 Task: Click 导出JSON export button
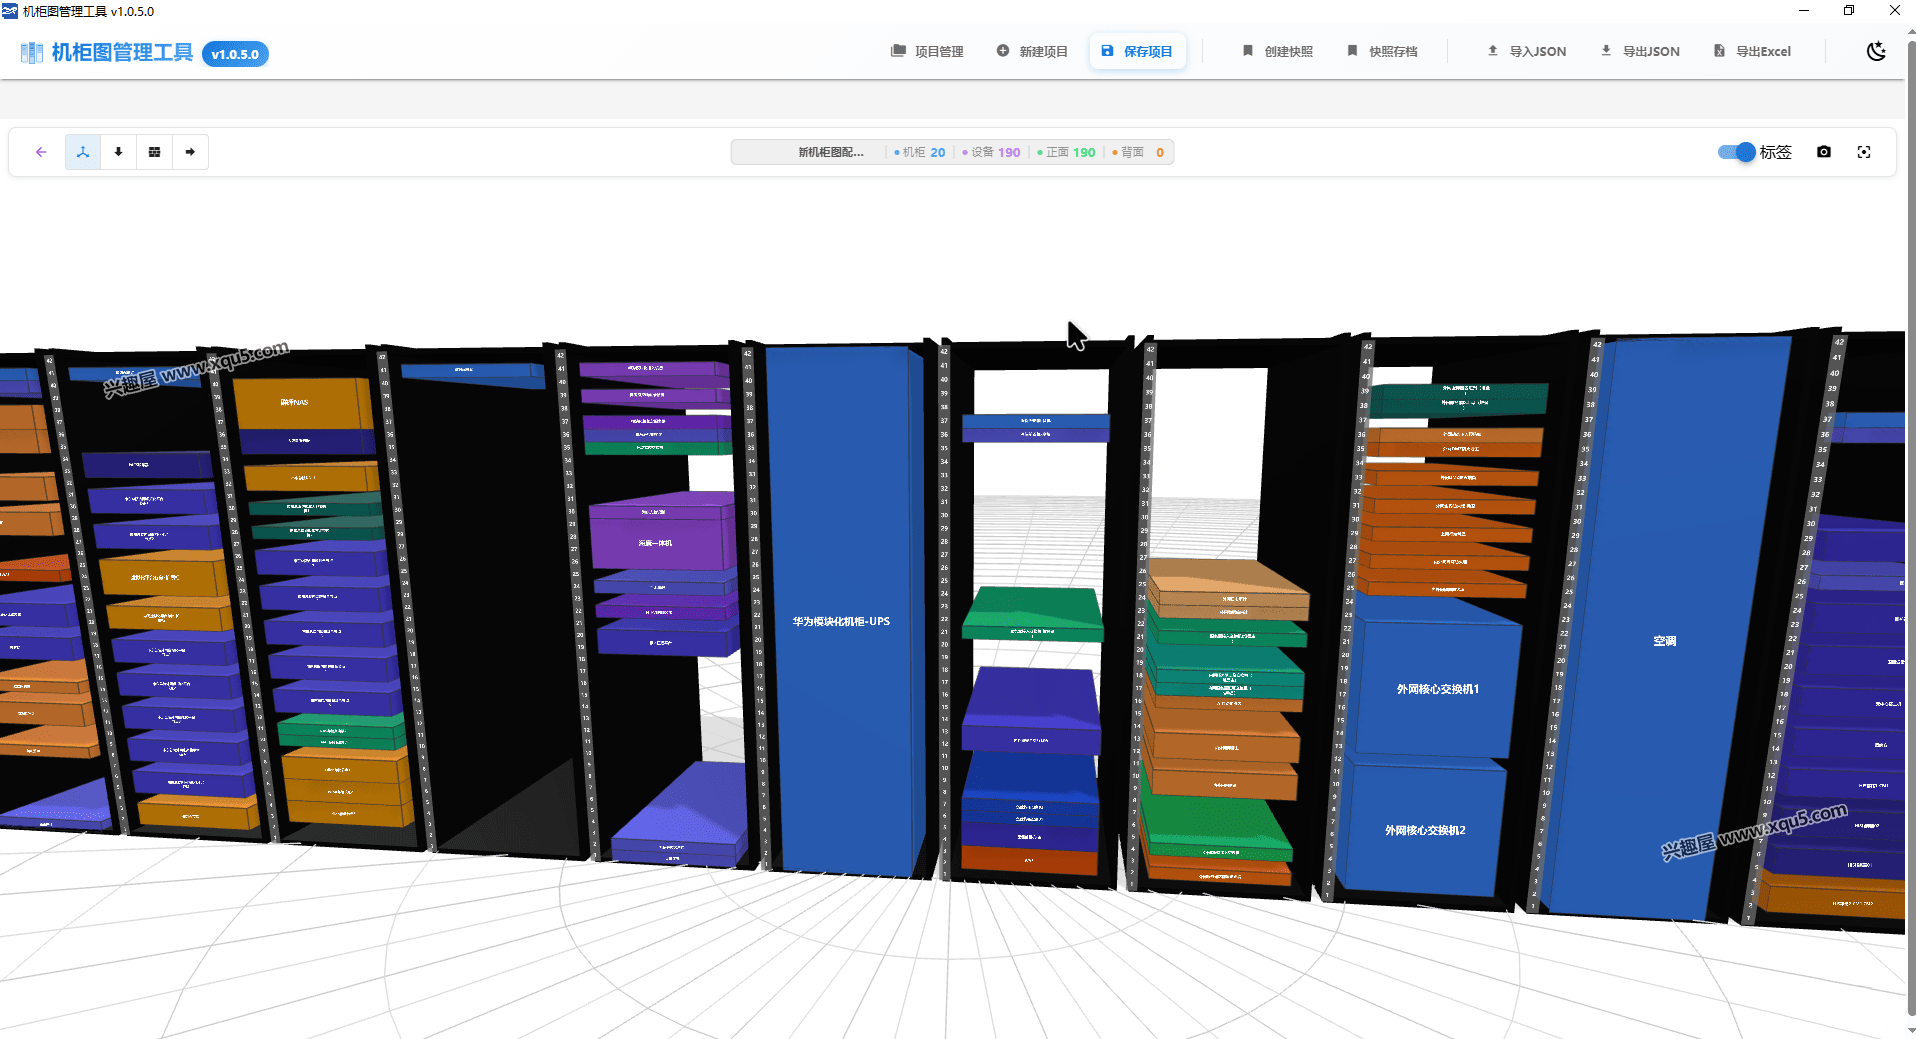pyautogui.click(x=1640, y=51)
